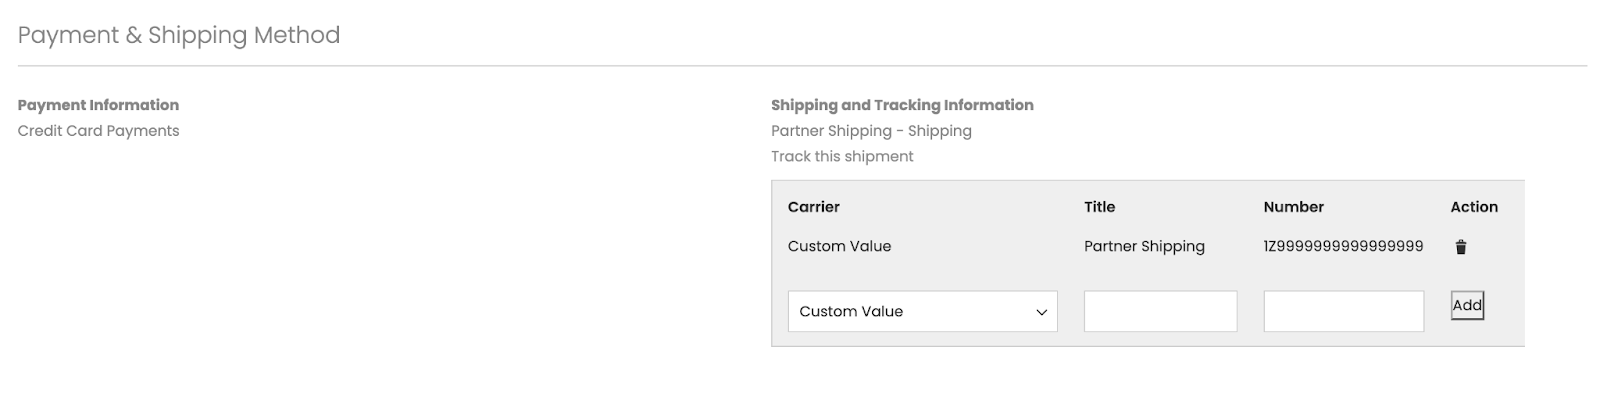
Task: Click the Title column header
Action: pos(1099,207)
